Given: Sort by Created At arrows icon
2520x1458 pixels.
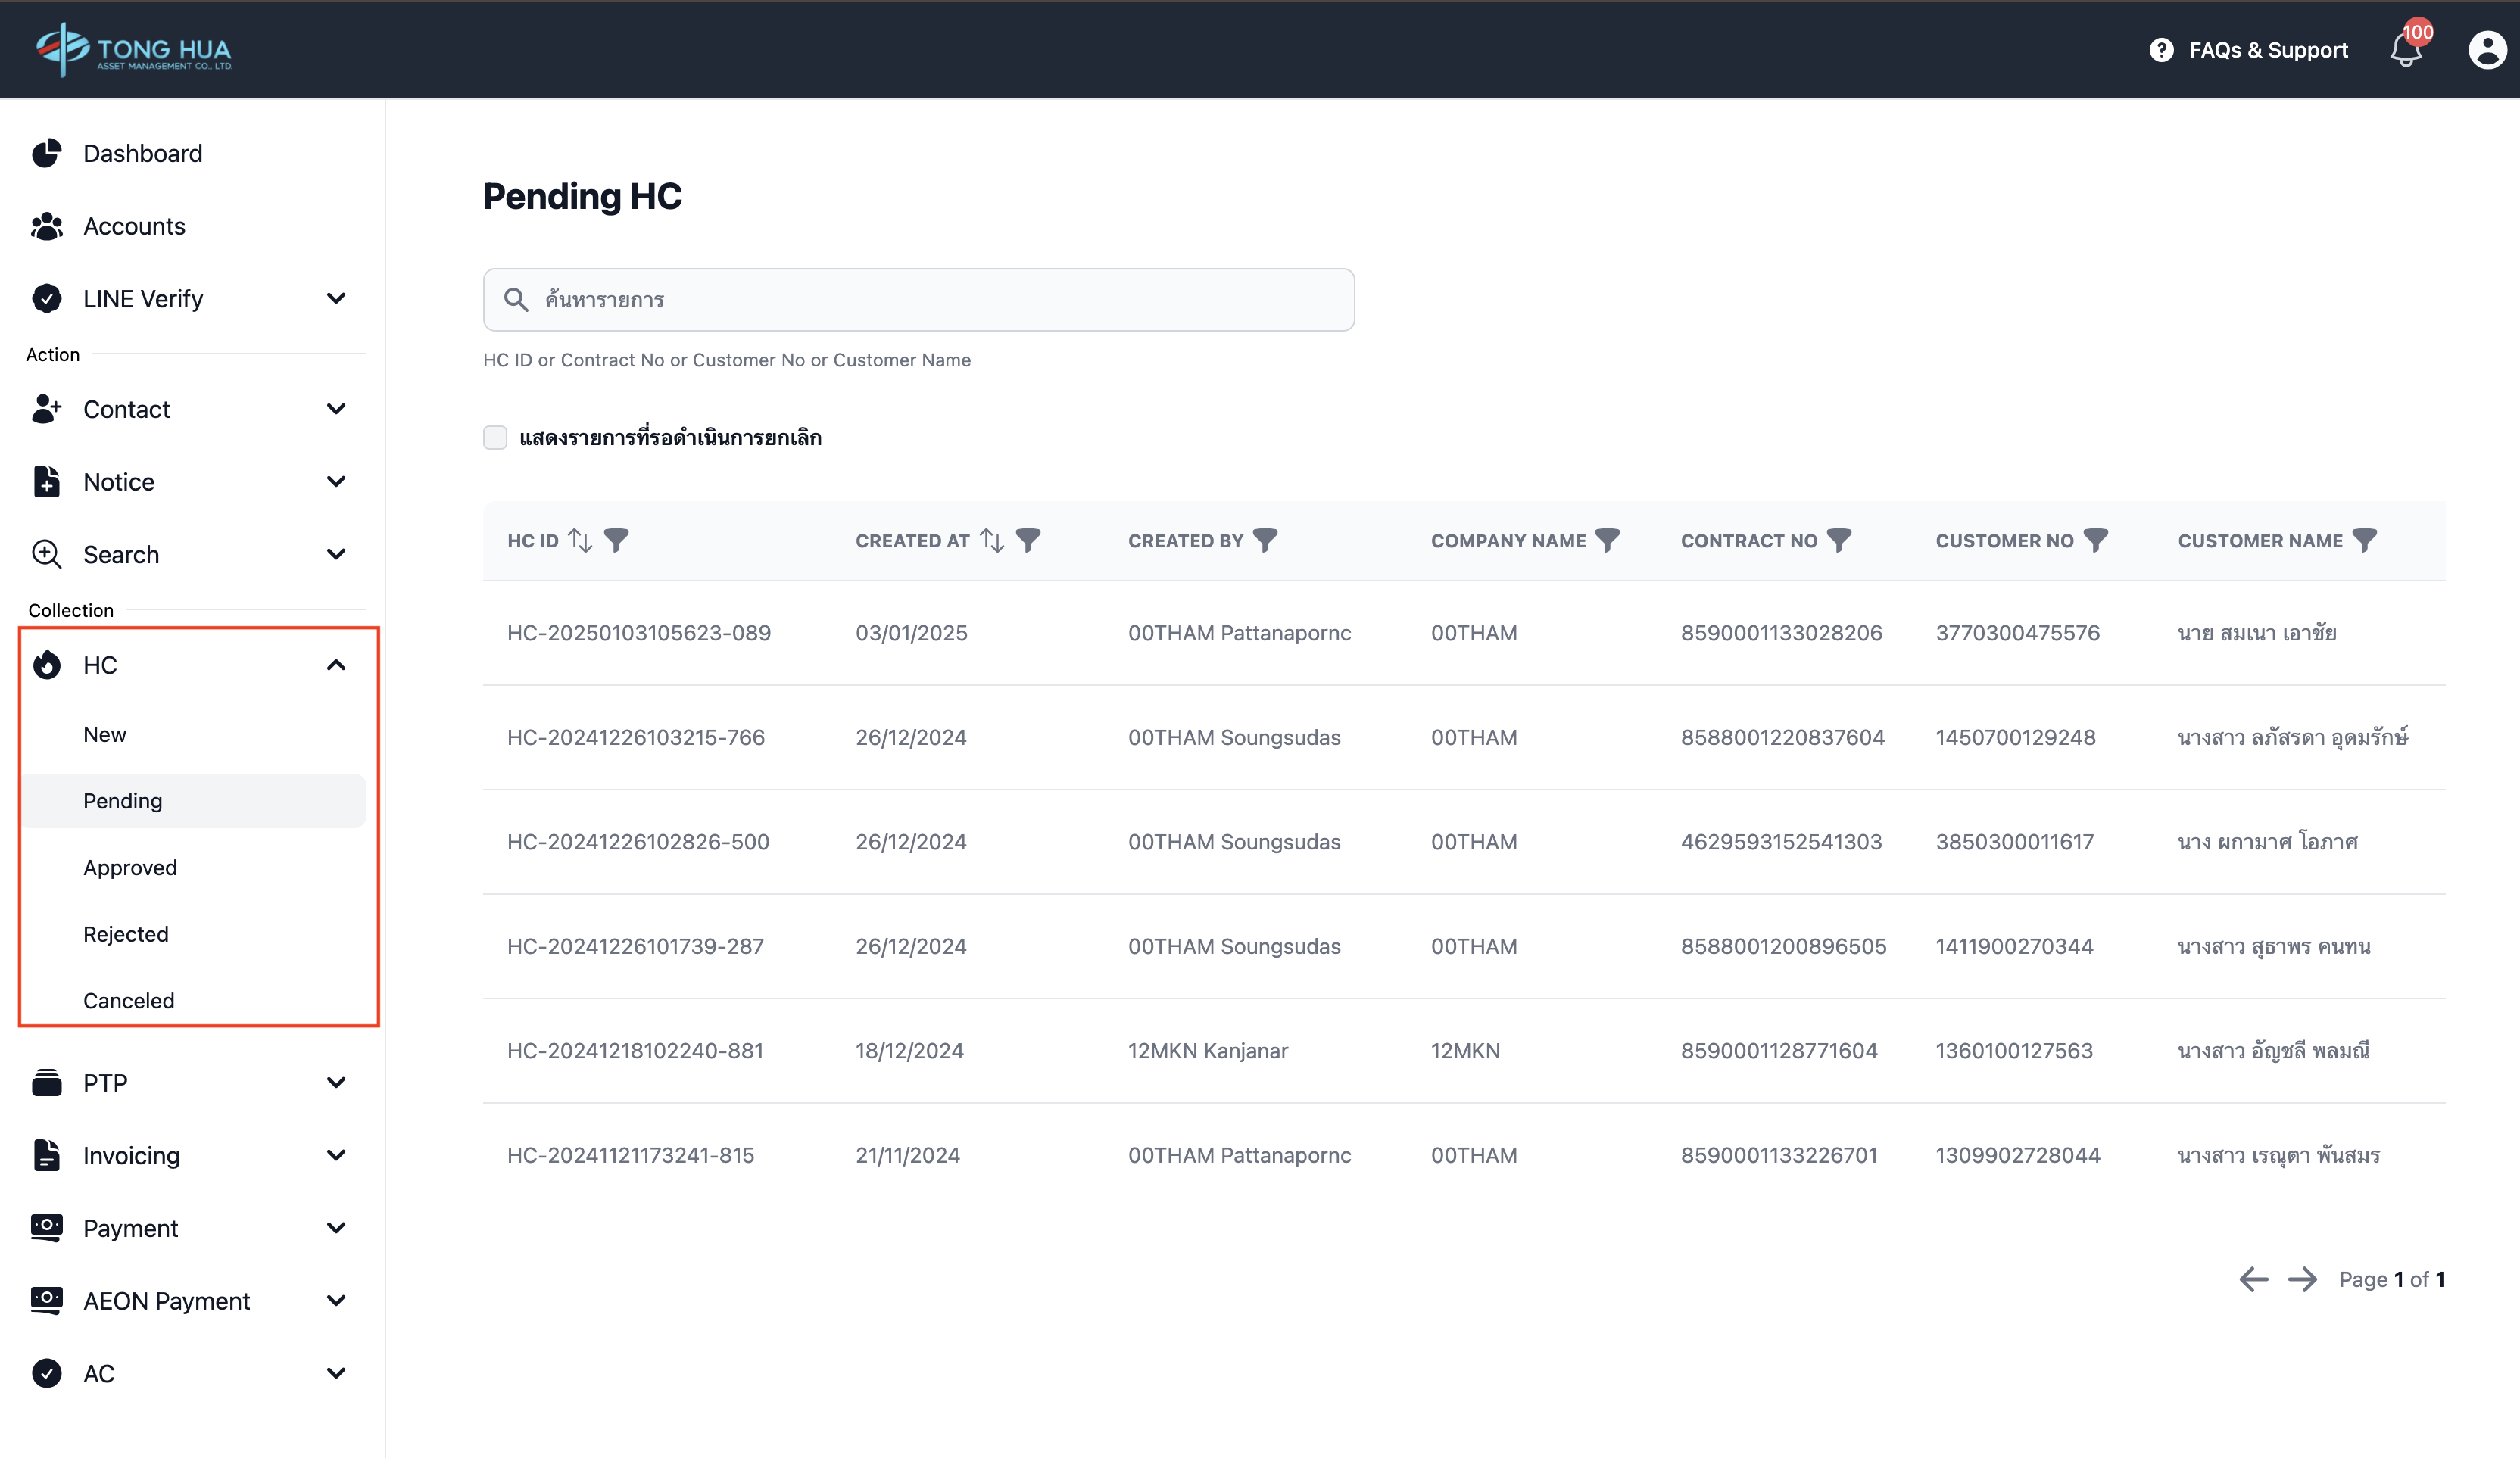Looking at the screenshot, I should [992, 540].
